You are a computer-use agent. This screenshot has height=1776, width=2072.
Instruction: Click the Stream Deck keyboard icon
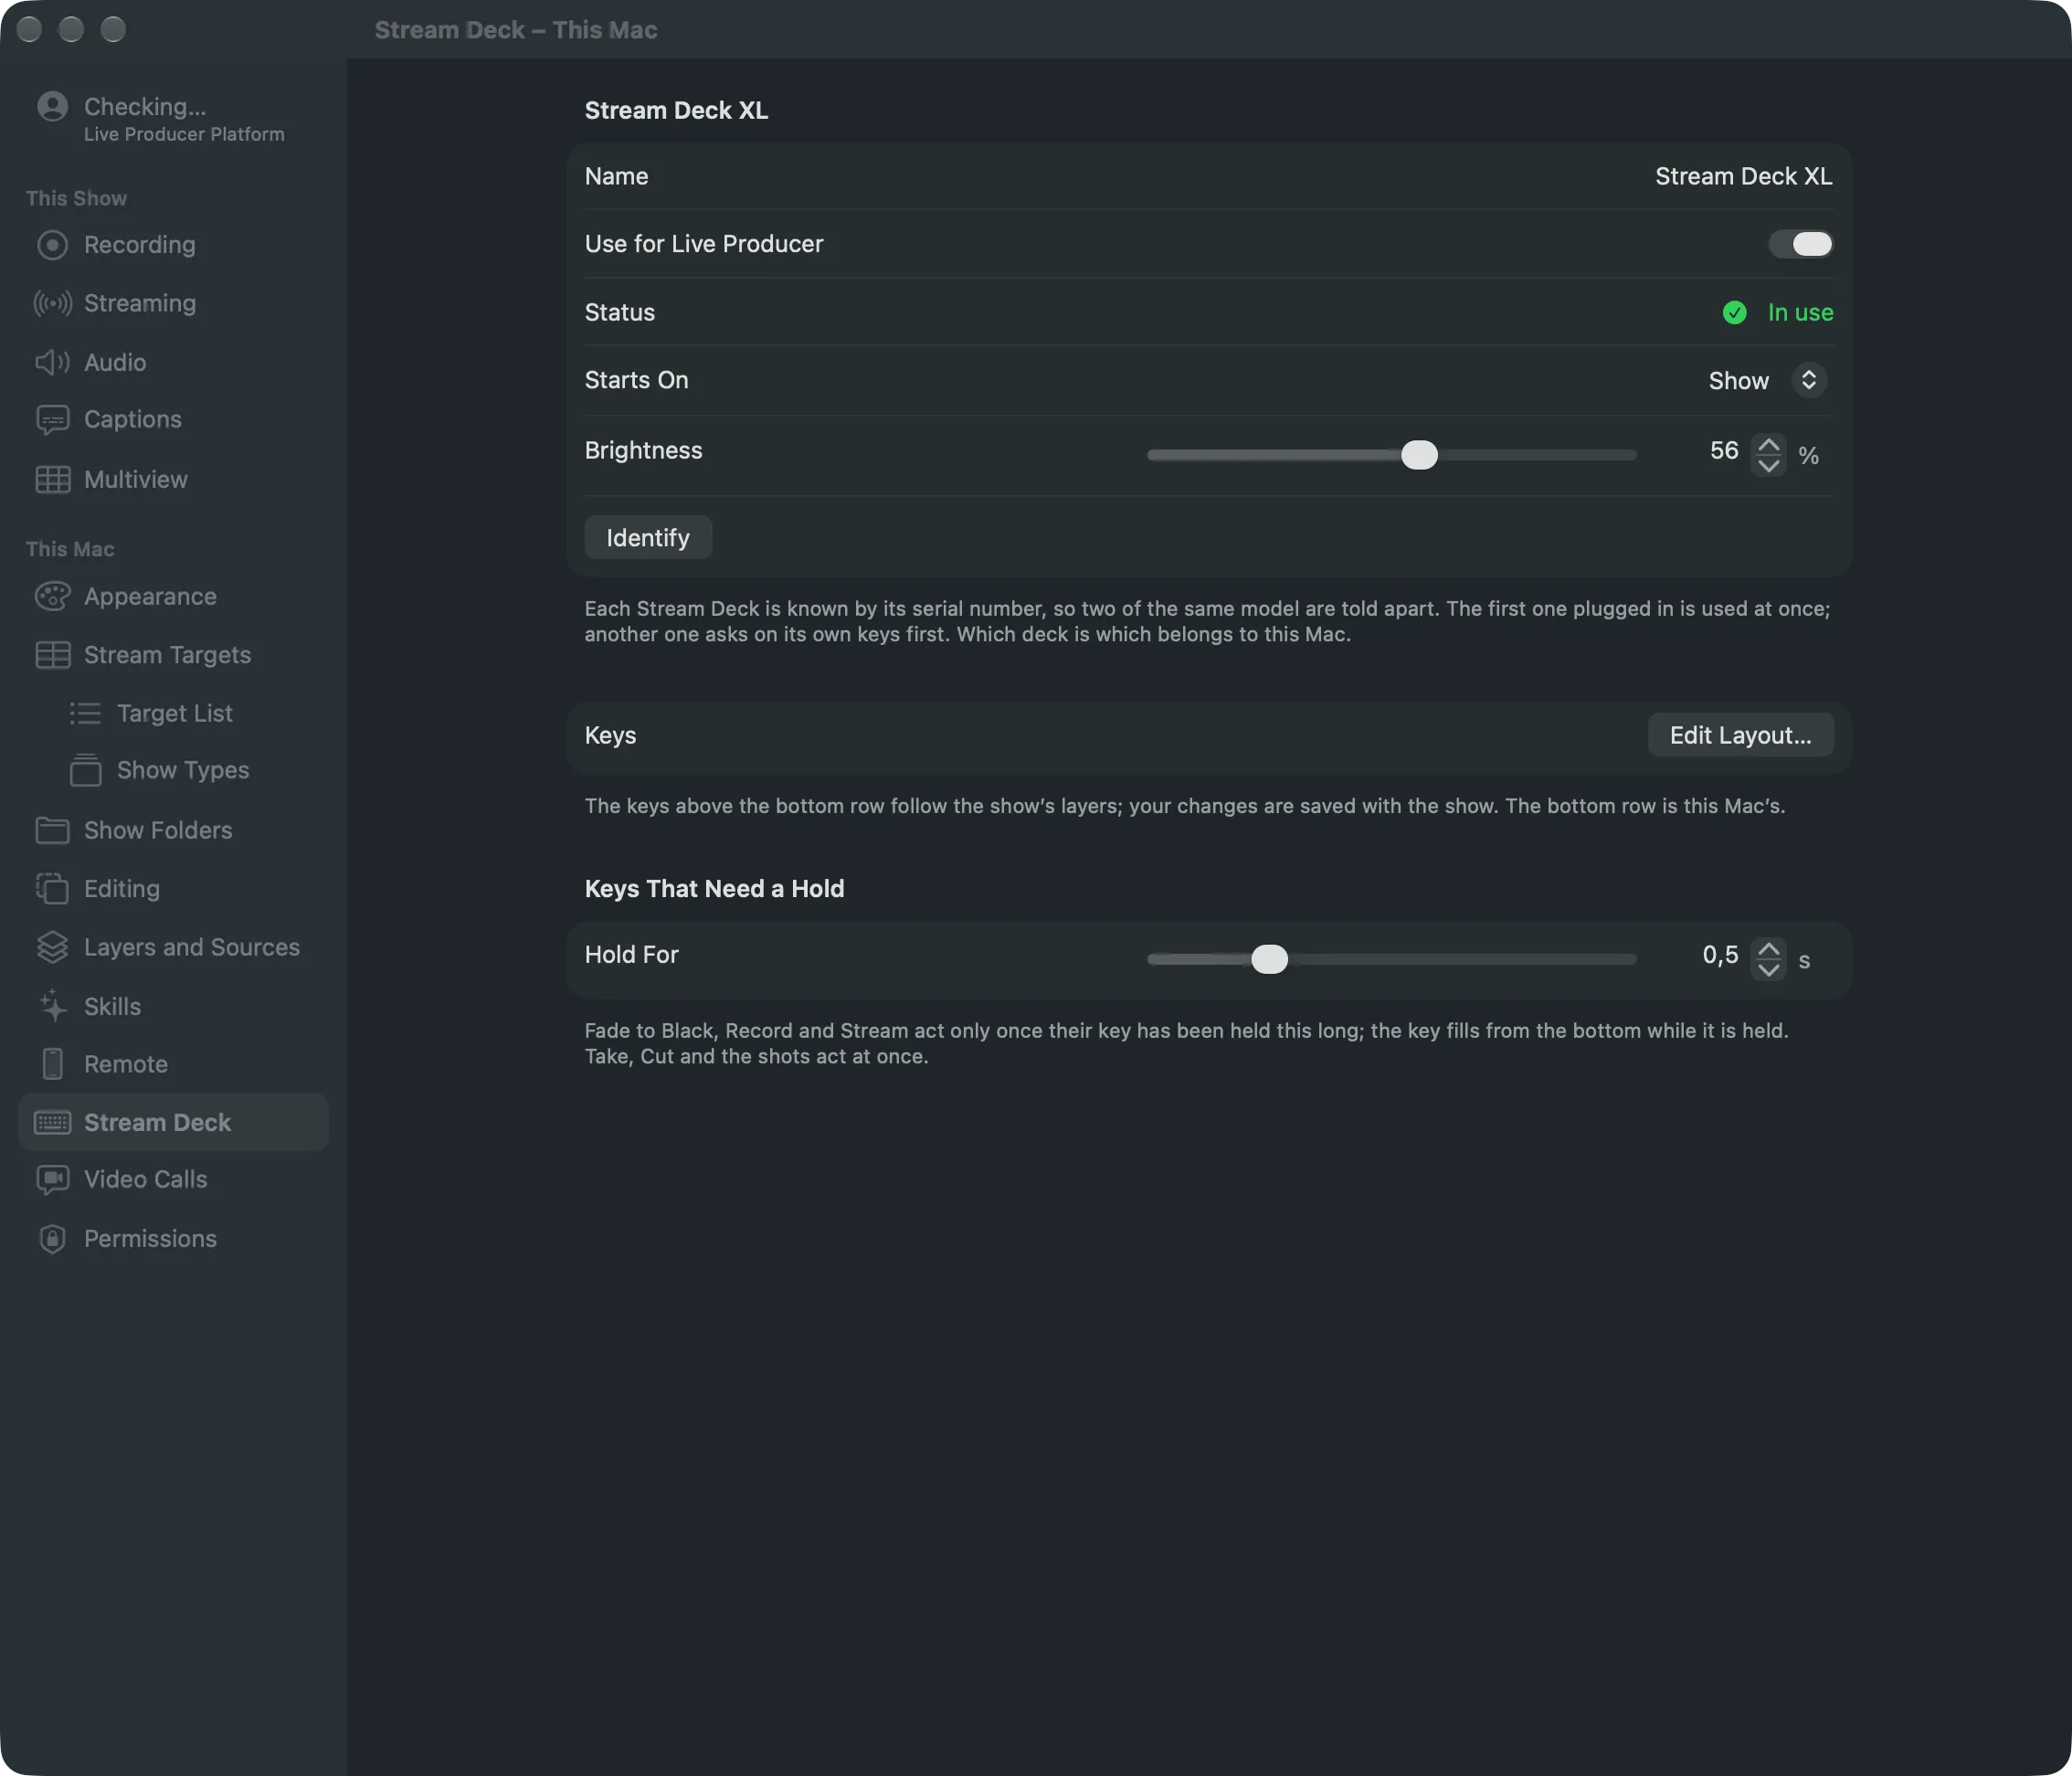point(52,1122)
